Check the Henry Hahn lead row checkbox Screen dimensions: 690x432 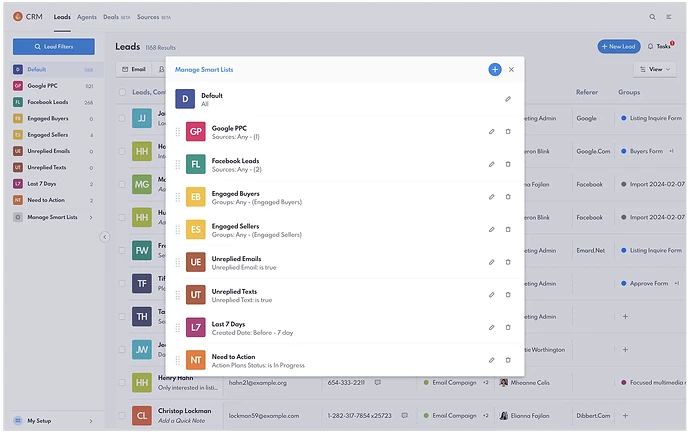tap(123, 382)
